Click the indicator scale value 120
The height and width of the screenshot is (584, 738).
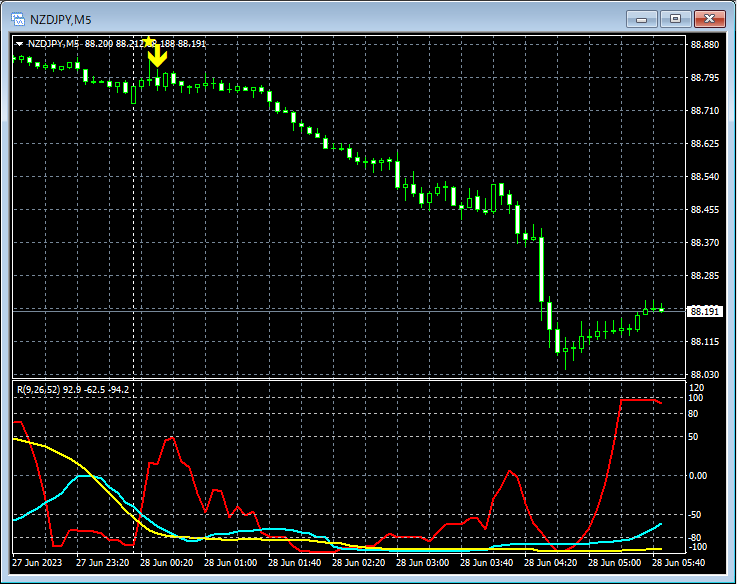pyautogui.click(x=697, y=387)
